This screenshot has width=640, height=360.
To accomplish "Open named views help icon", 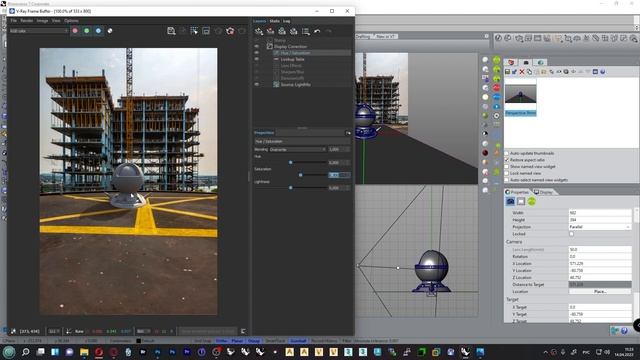I will [602, 72].
